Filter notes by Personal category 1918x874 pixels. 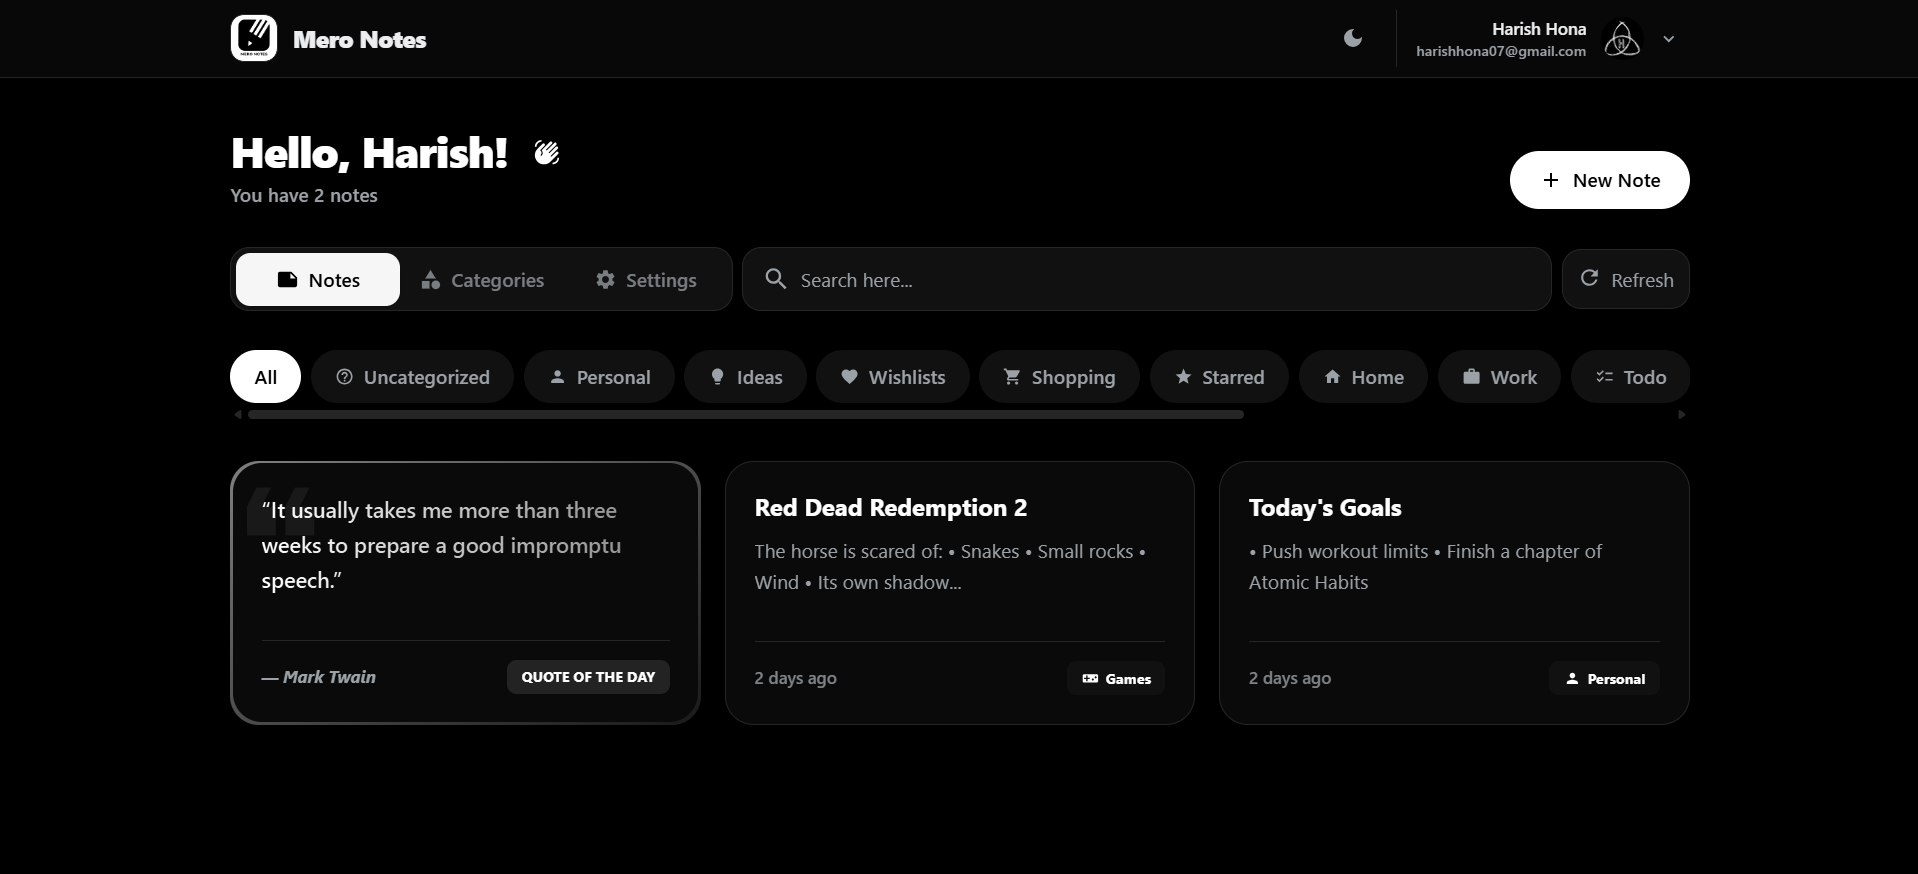[599, 377]
